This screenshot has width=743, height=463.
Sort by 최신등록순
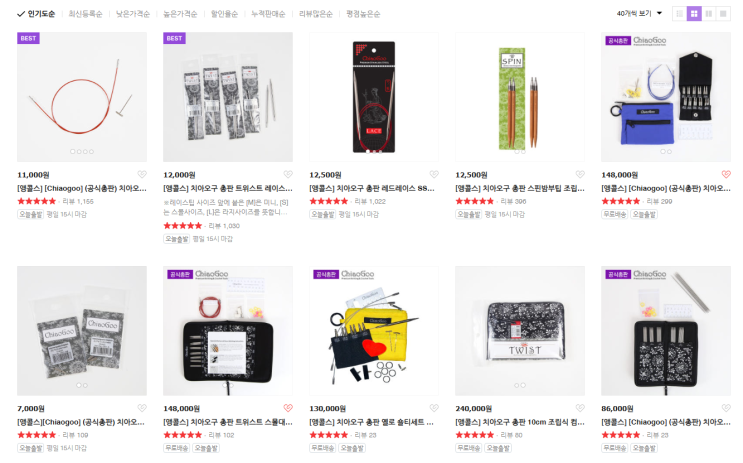pyautogui.click(x=85, y=14)
